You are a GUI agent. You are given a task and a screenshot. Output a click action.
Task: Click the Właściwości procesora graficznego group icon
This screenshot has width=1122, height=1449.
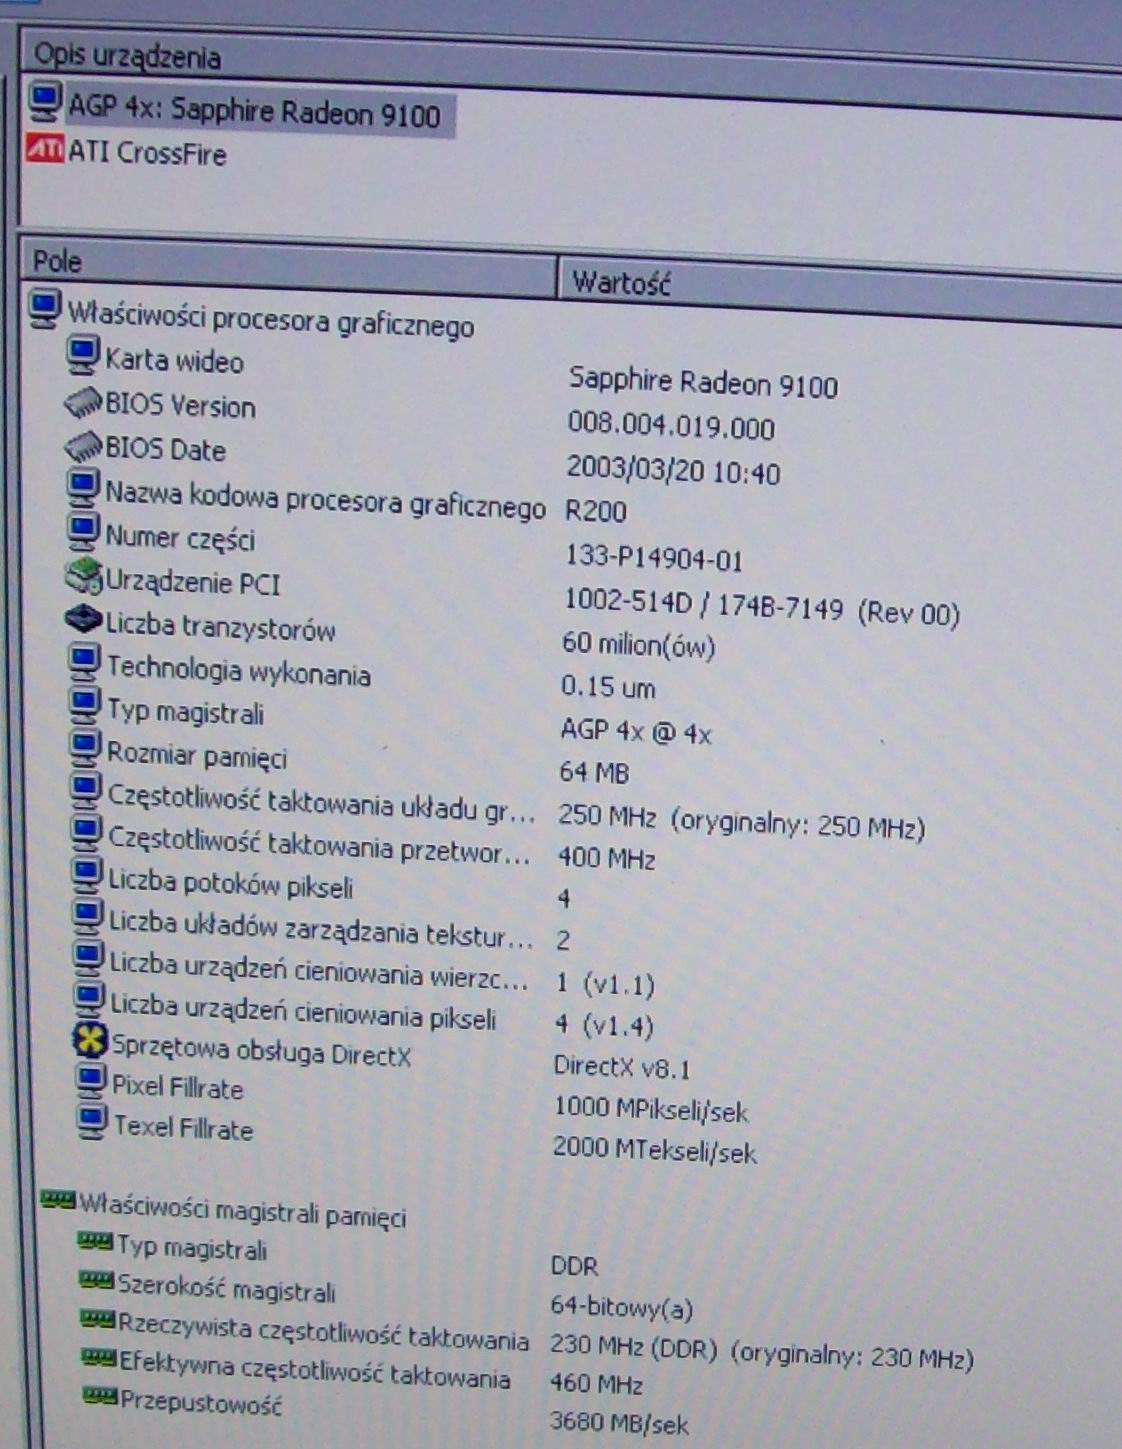click(x=46, y=308)
